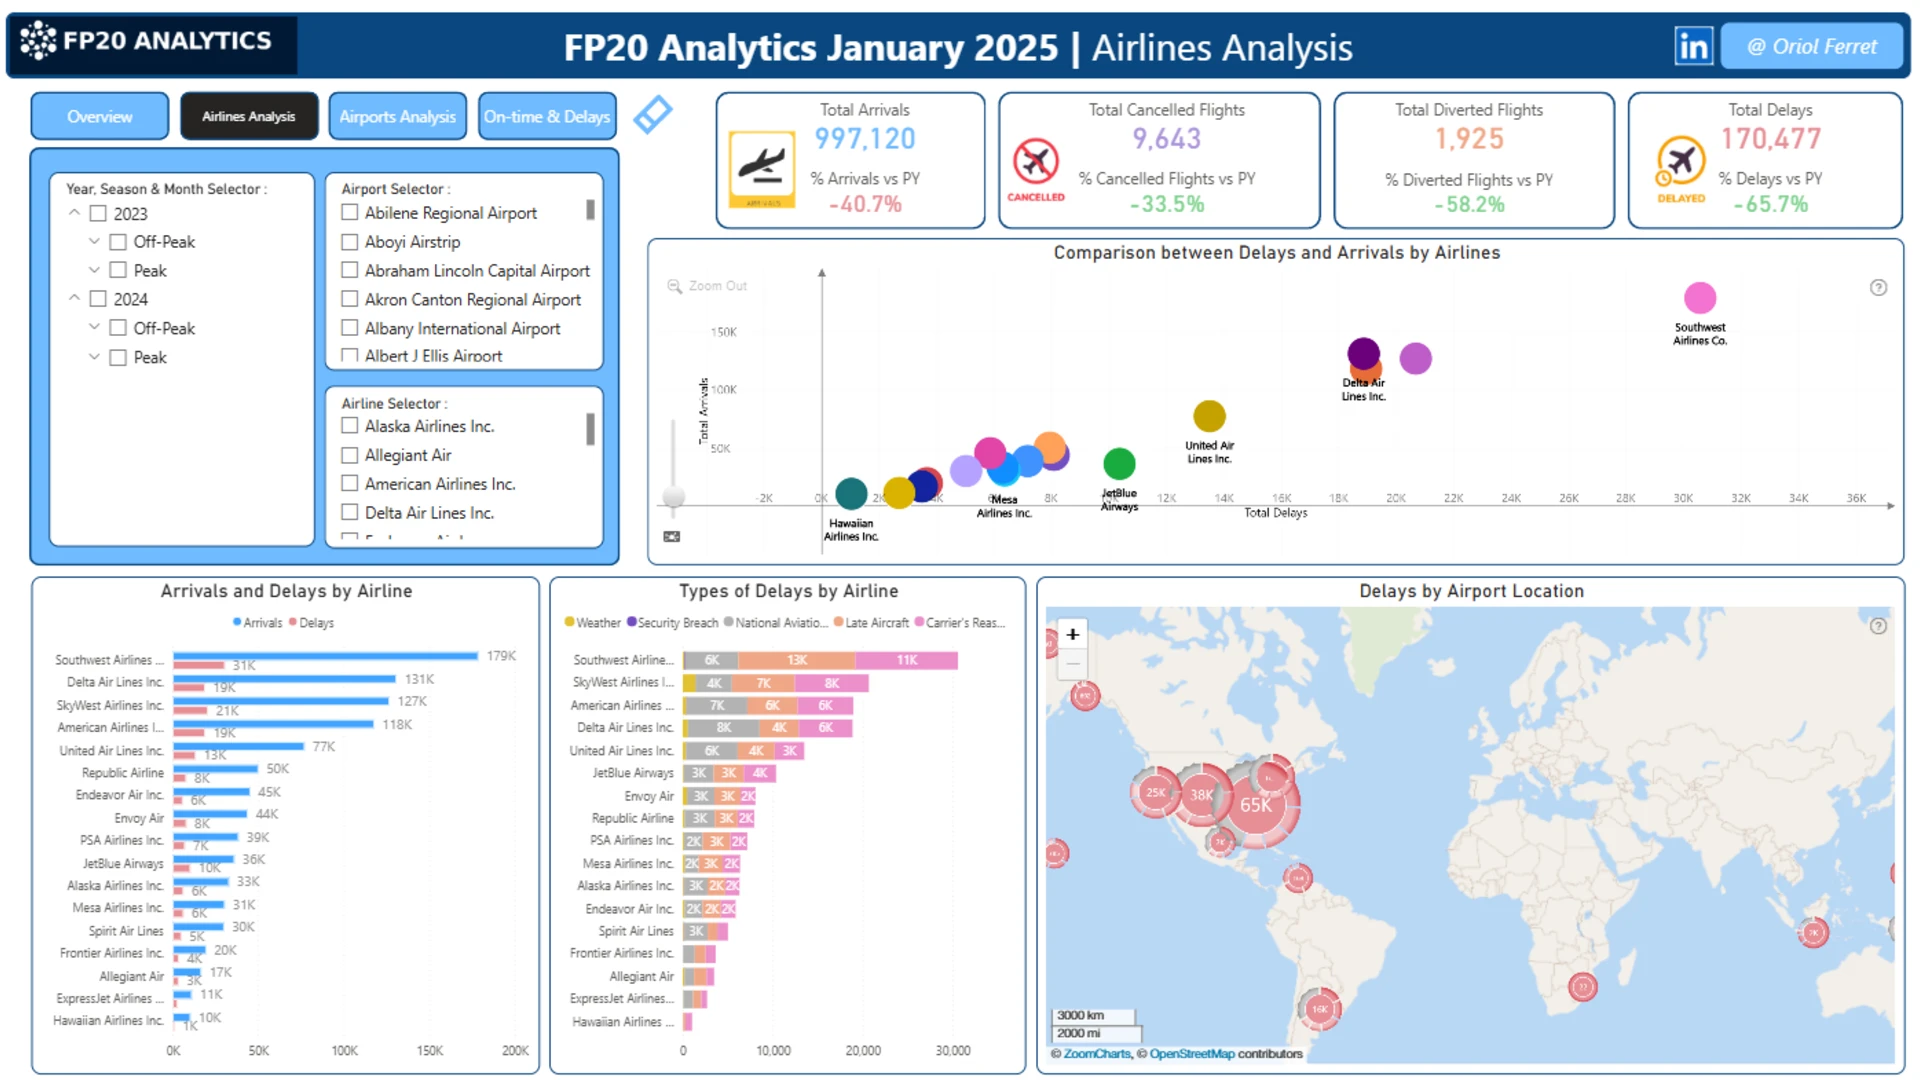Click the 65K map cluster marker
1920x1080 pixels.
click(1256, 805)
